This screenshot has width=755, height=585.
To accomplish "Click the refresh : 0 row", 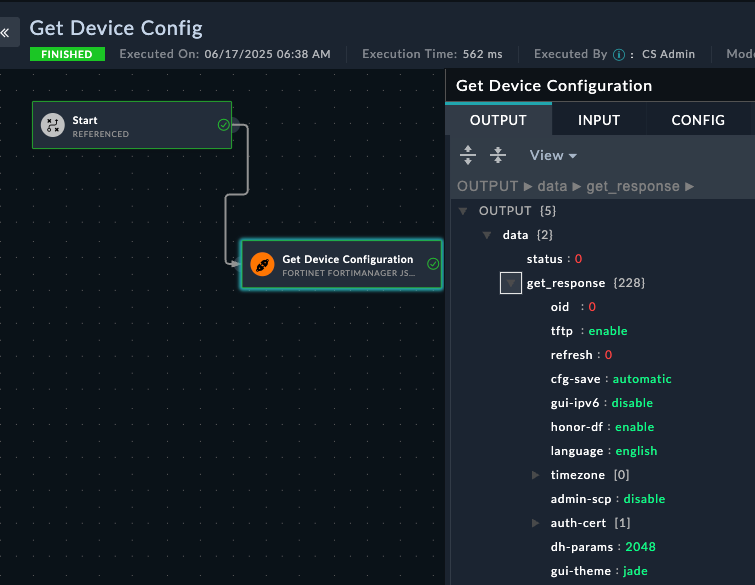I will click(x=581, y=355).
